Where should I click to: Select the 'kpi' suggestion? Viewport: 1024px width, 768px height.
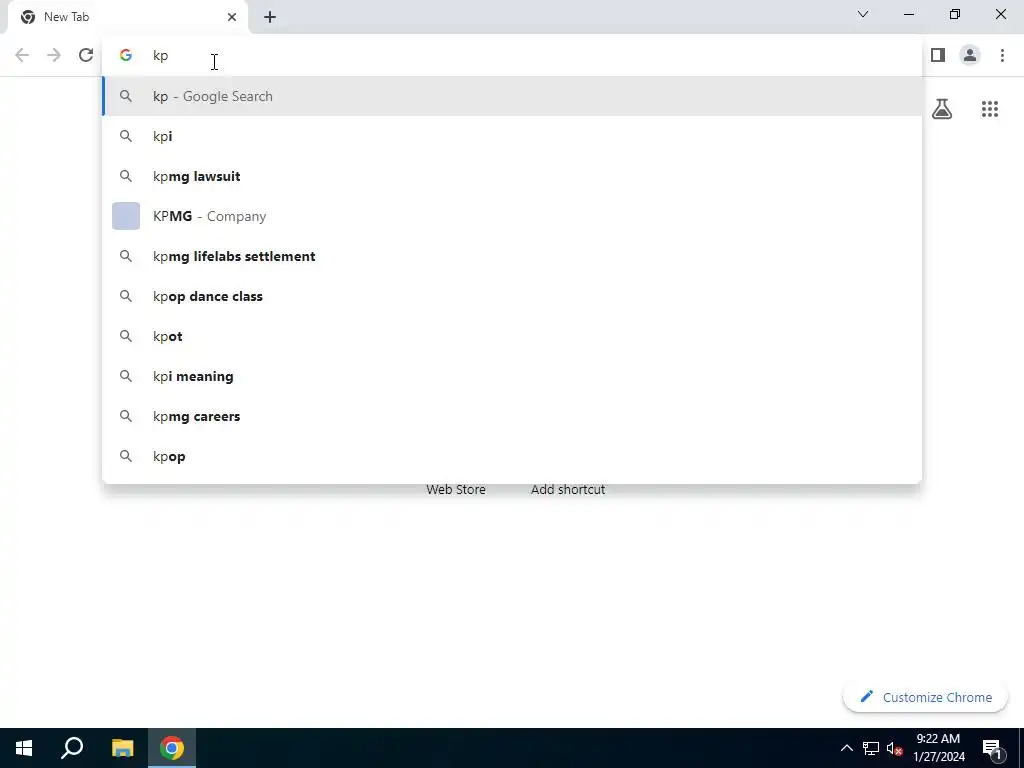point(512,136)
